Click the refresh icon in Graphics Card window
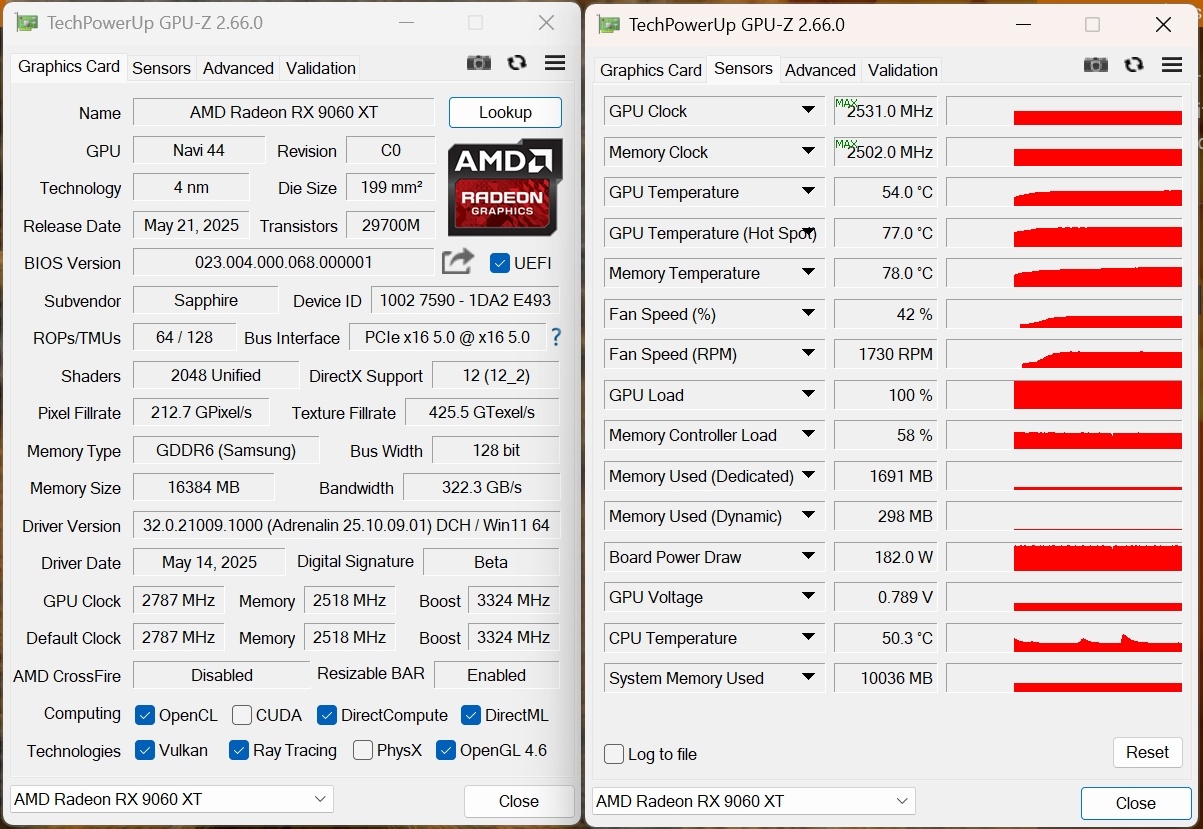 click(516, 63)
